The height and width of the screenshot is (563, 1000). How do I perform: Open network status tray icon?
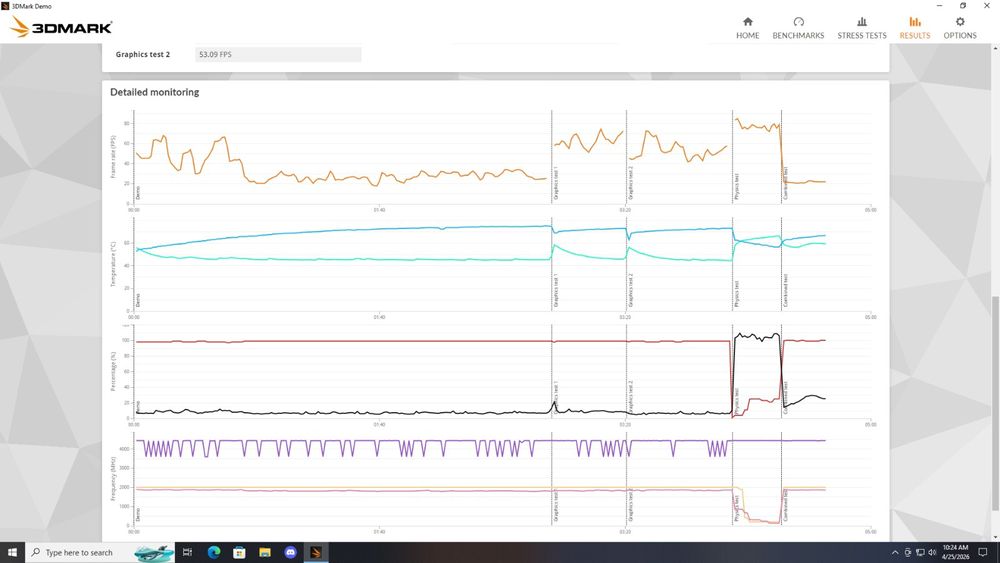[x=920, y=553]
